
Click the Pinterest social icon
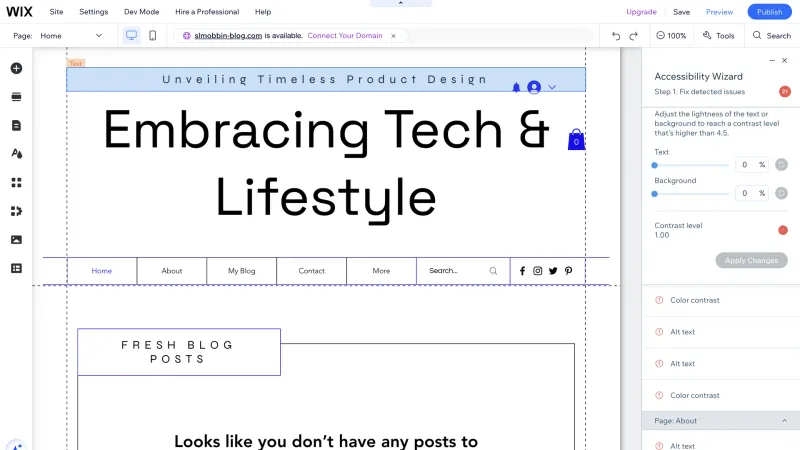pyautogui.click(x=568, y=271)
